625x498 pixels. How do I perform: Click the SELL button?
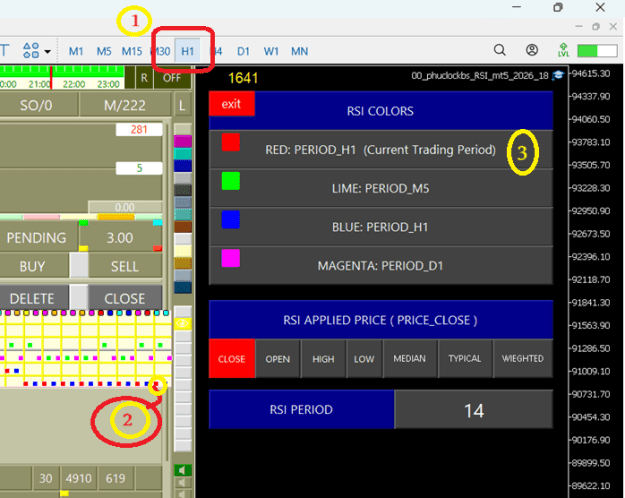125,266
